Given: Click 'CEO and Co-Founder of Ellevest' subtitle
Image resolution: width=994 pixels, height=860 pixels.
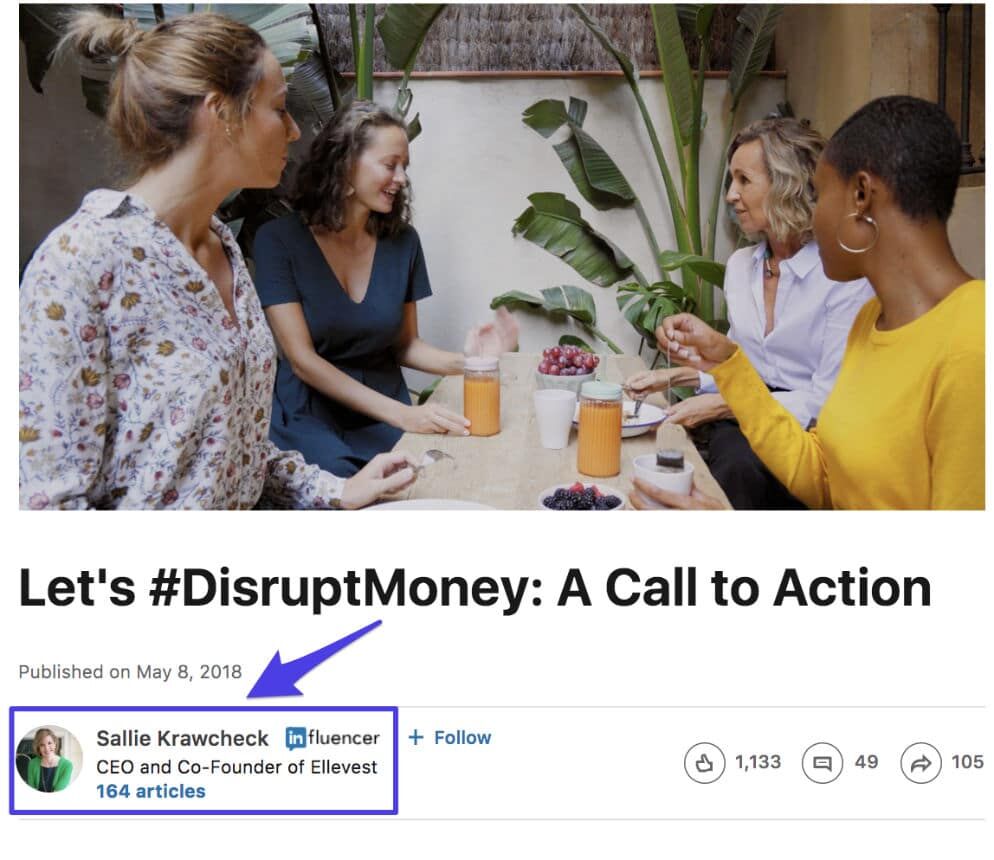Looking at the screenshot, I should pyautogui.click(x=236, y=767).
